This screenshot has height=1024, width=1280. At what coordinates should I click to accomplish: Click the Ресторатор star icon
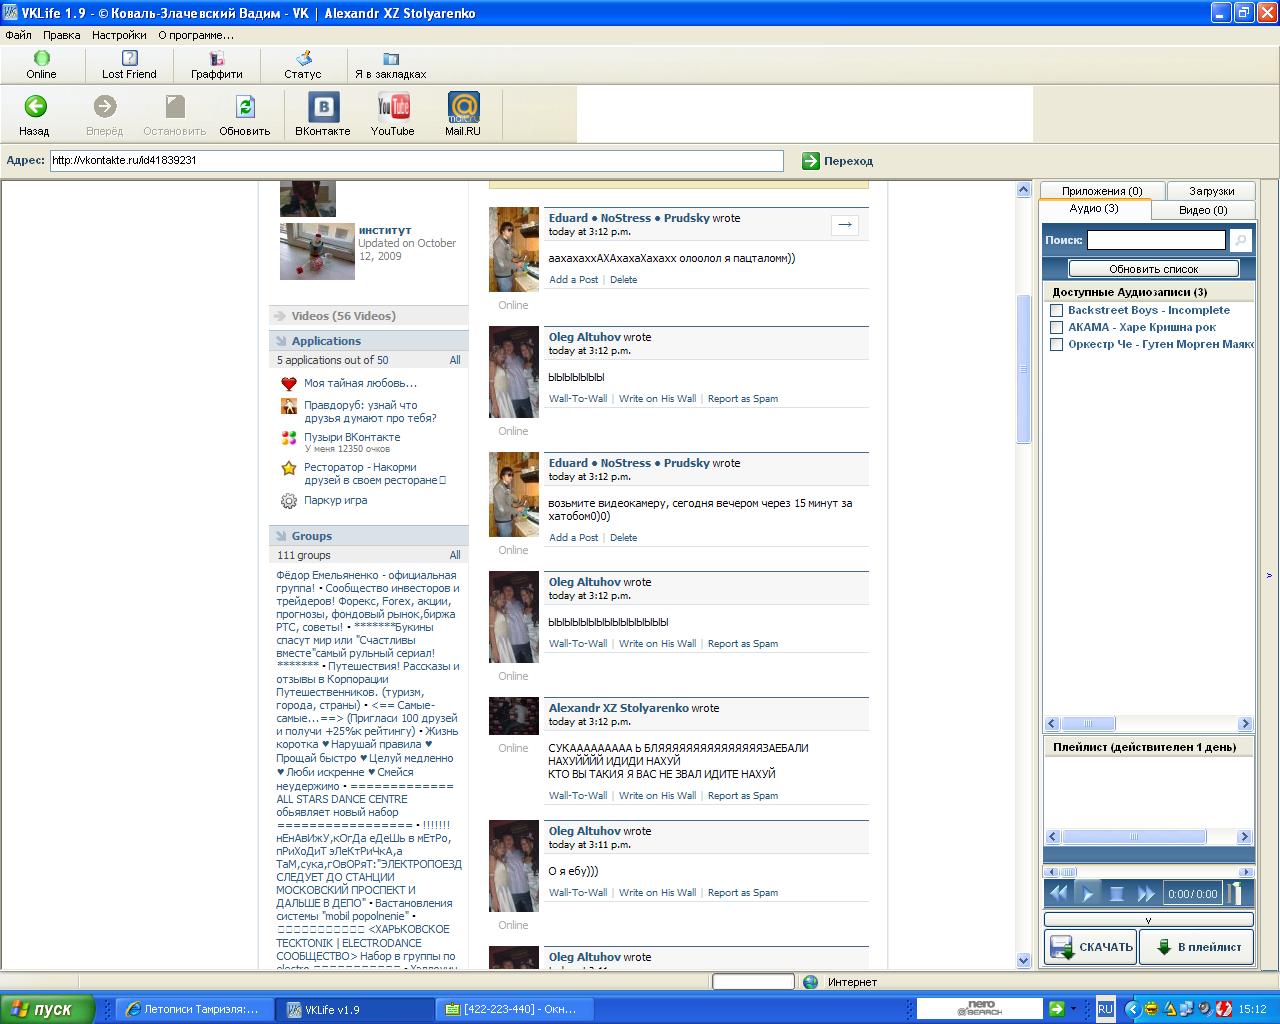point(289,467)
